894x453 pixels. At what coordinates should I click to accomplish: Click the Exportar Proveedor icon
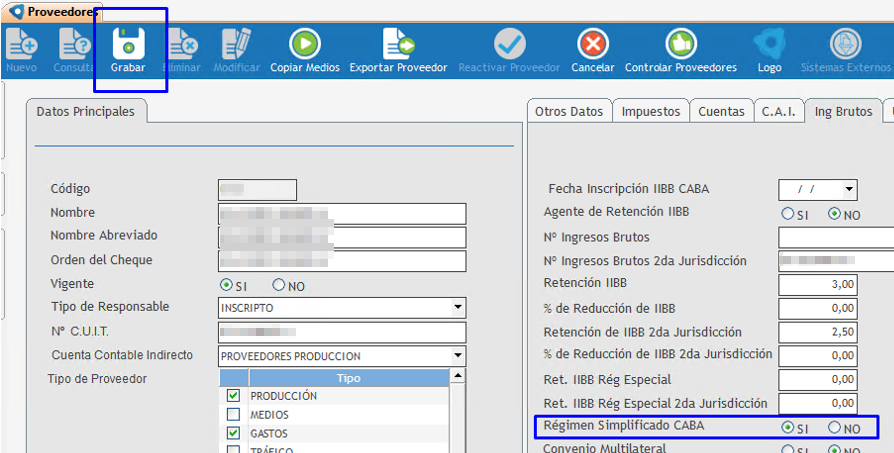pyautogui.click(x=398, y=44)
